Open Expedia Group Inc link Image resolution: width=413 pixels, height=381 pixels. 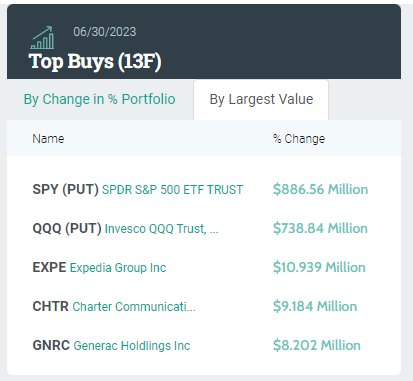(118, 268)
